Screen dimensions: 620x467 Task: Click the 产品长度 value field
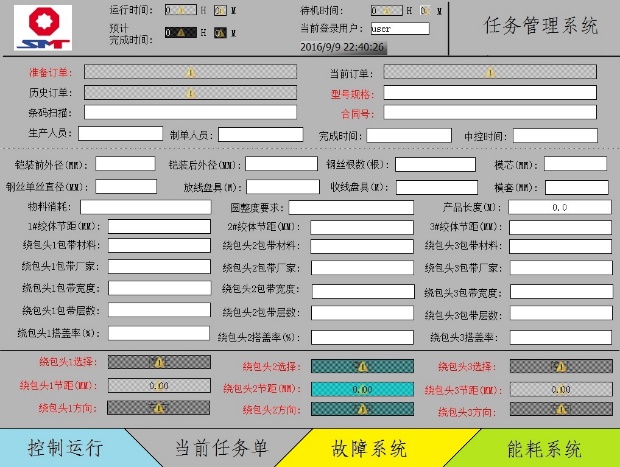[559, 207]
